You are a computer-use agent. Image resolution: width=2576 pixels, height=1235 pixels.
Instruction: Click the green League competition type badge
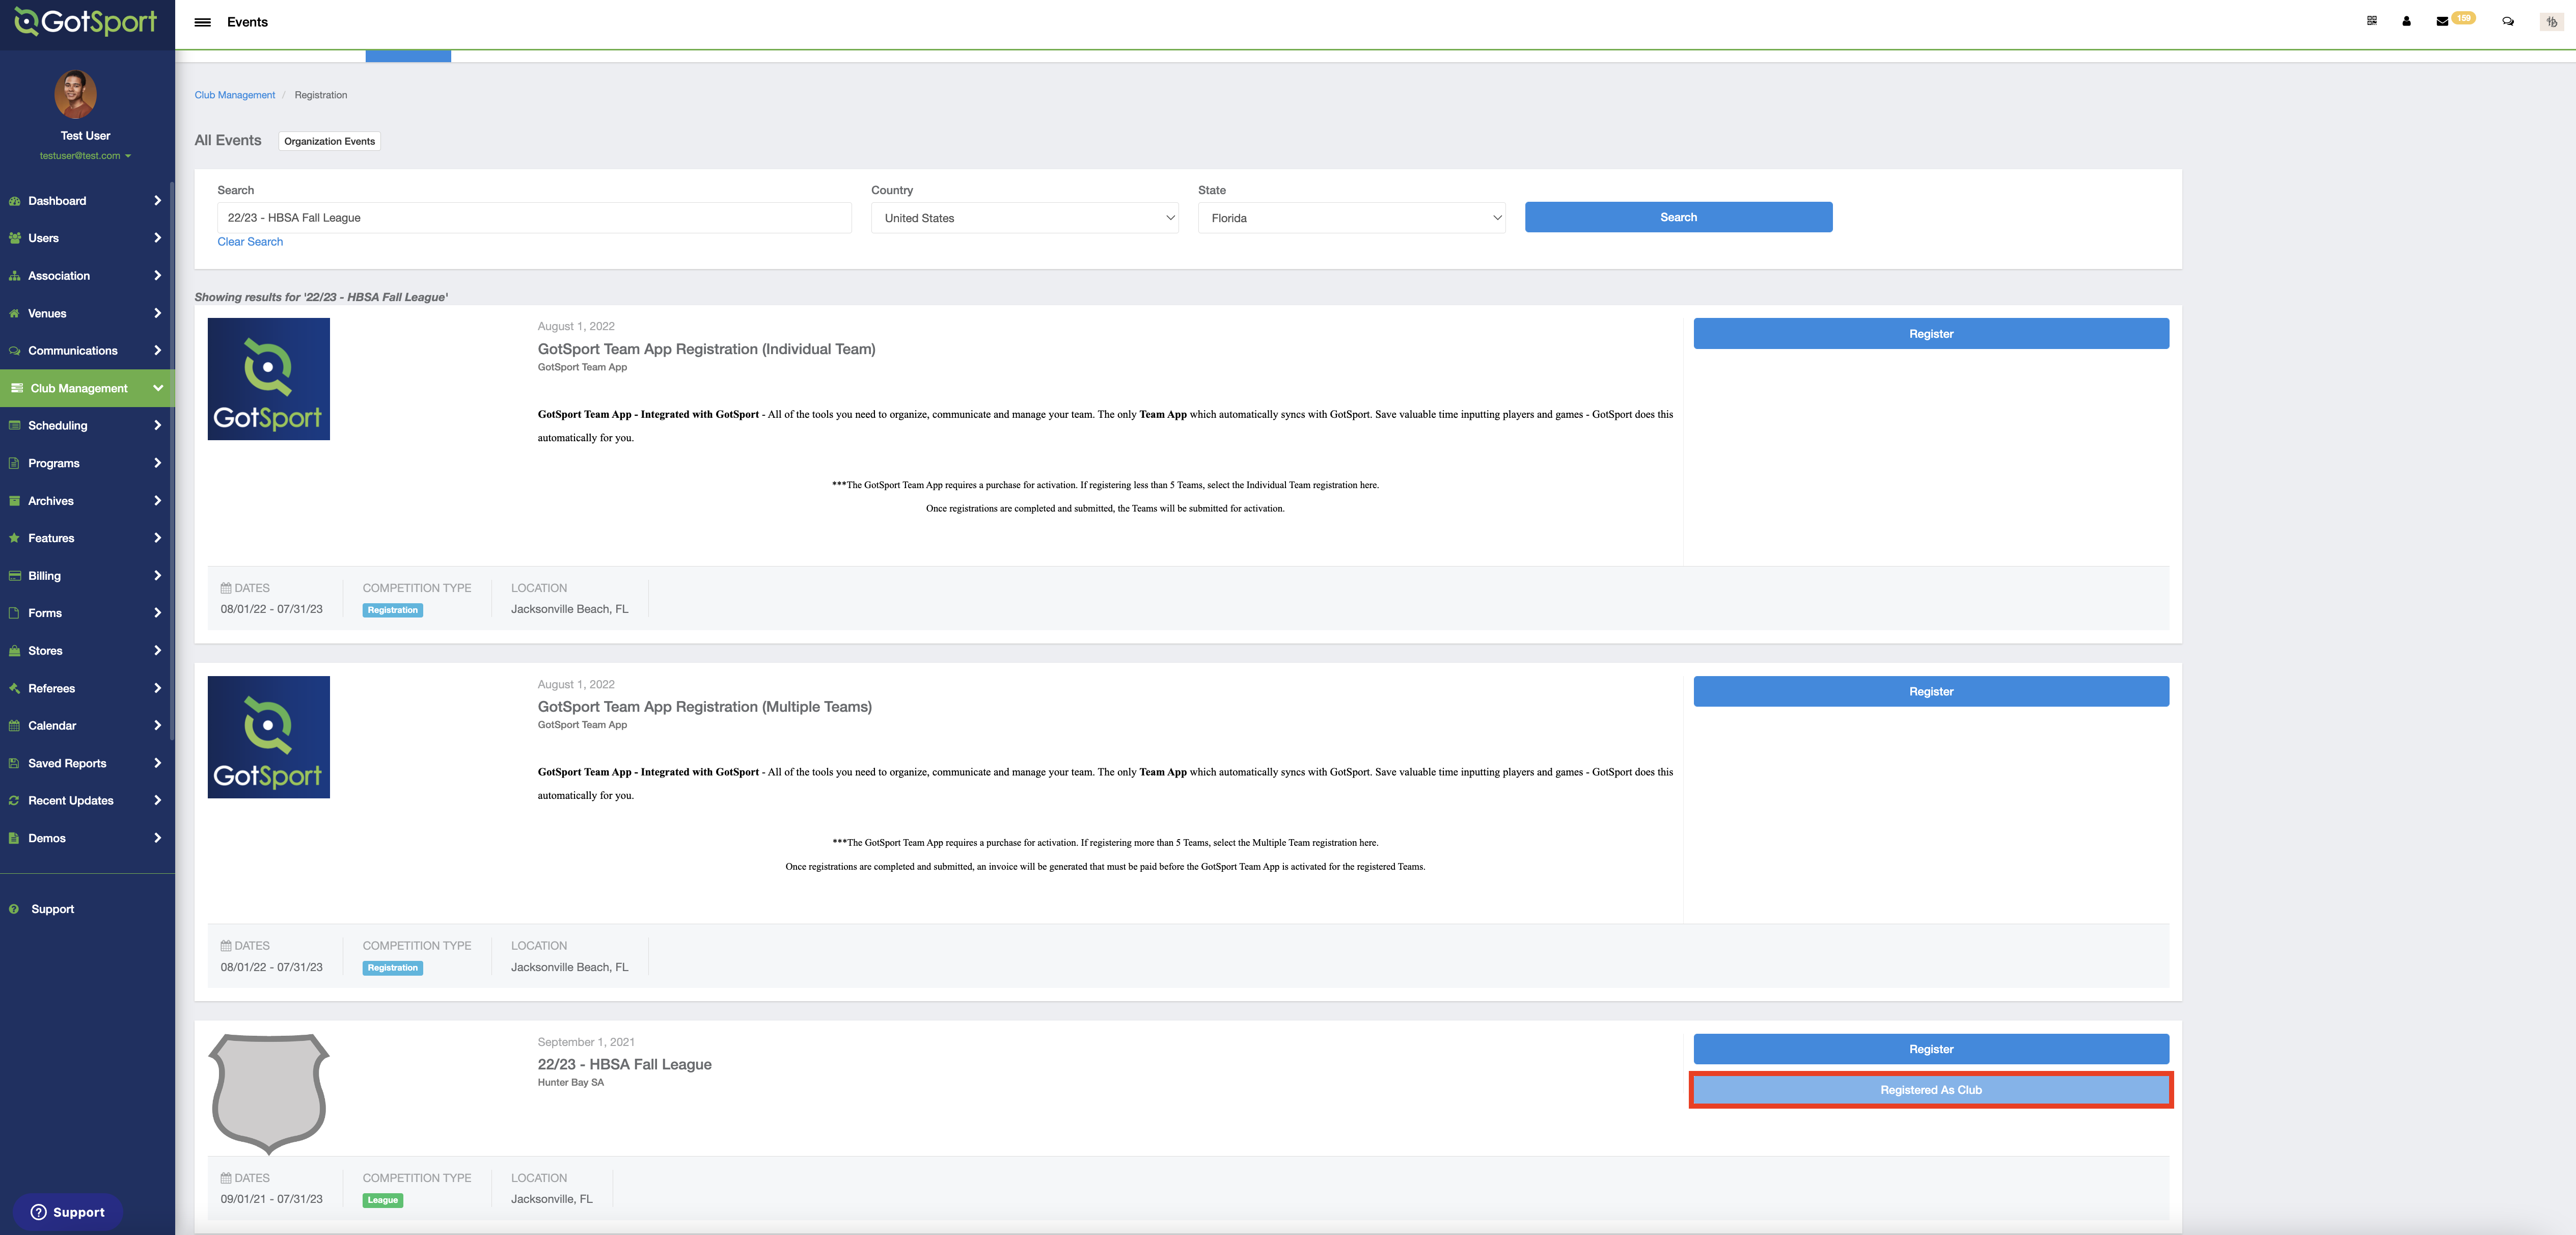(x=382, y=1200)
